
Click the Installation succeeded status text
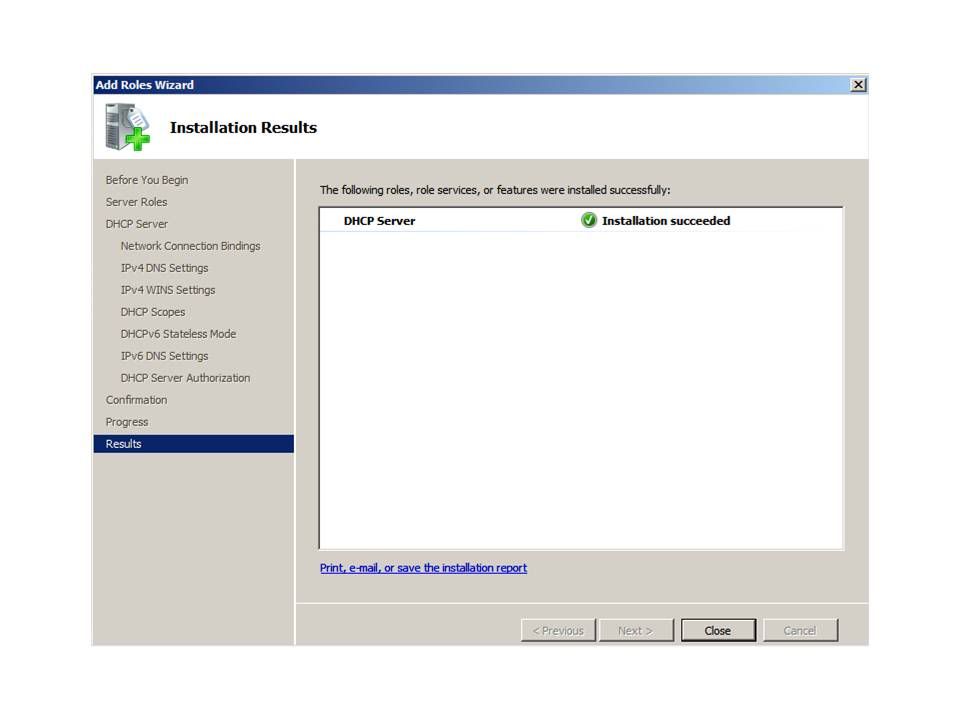666,221
